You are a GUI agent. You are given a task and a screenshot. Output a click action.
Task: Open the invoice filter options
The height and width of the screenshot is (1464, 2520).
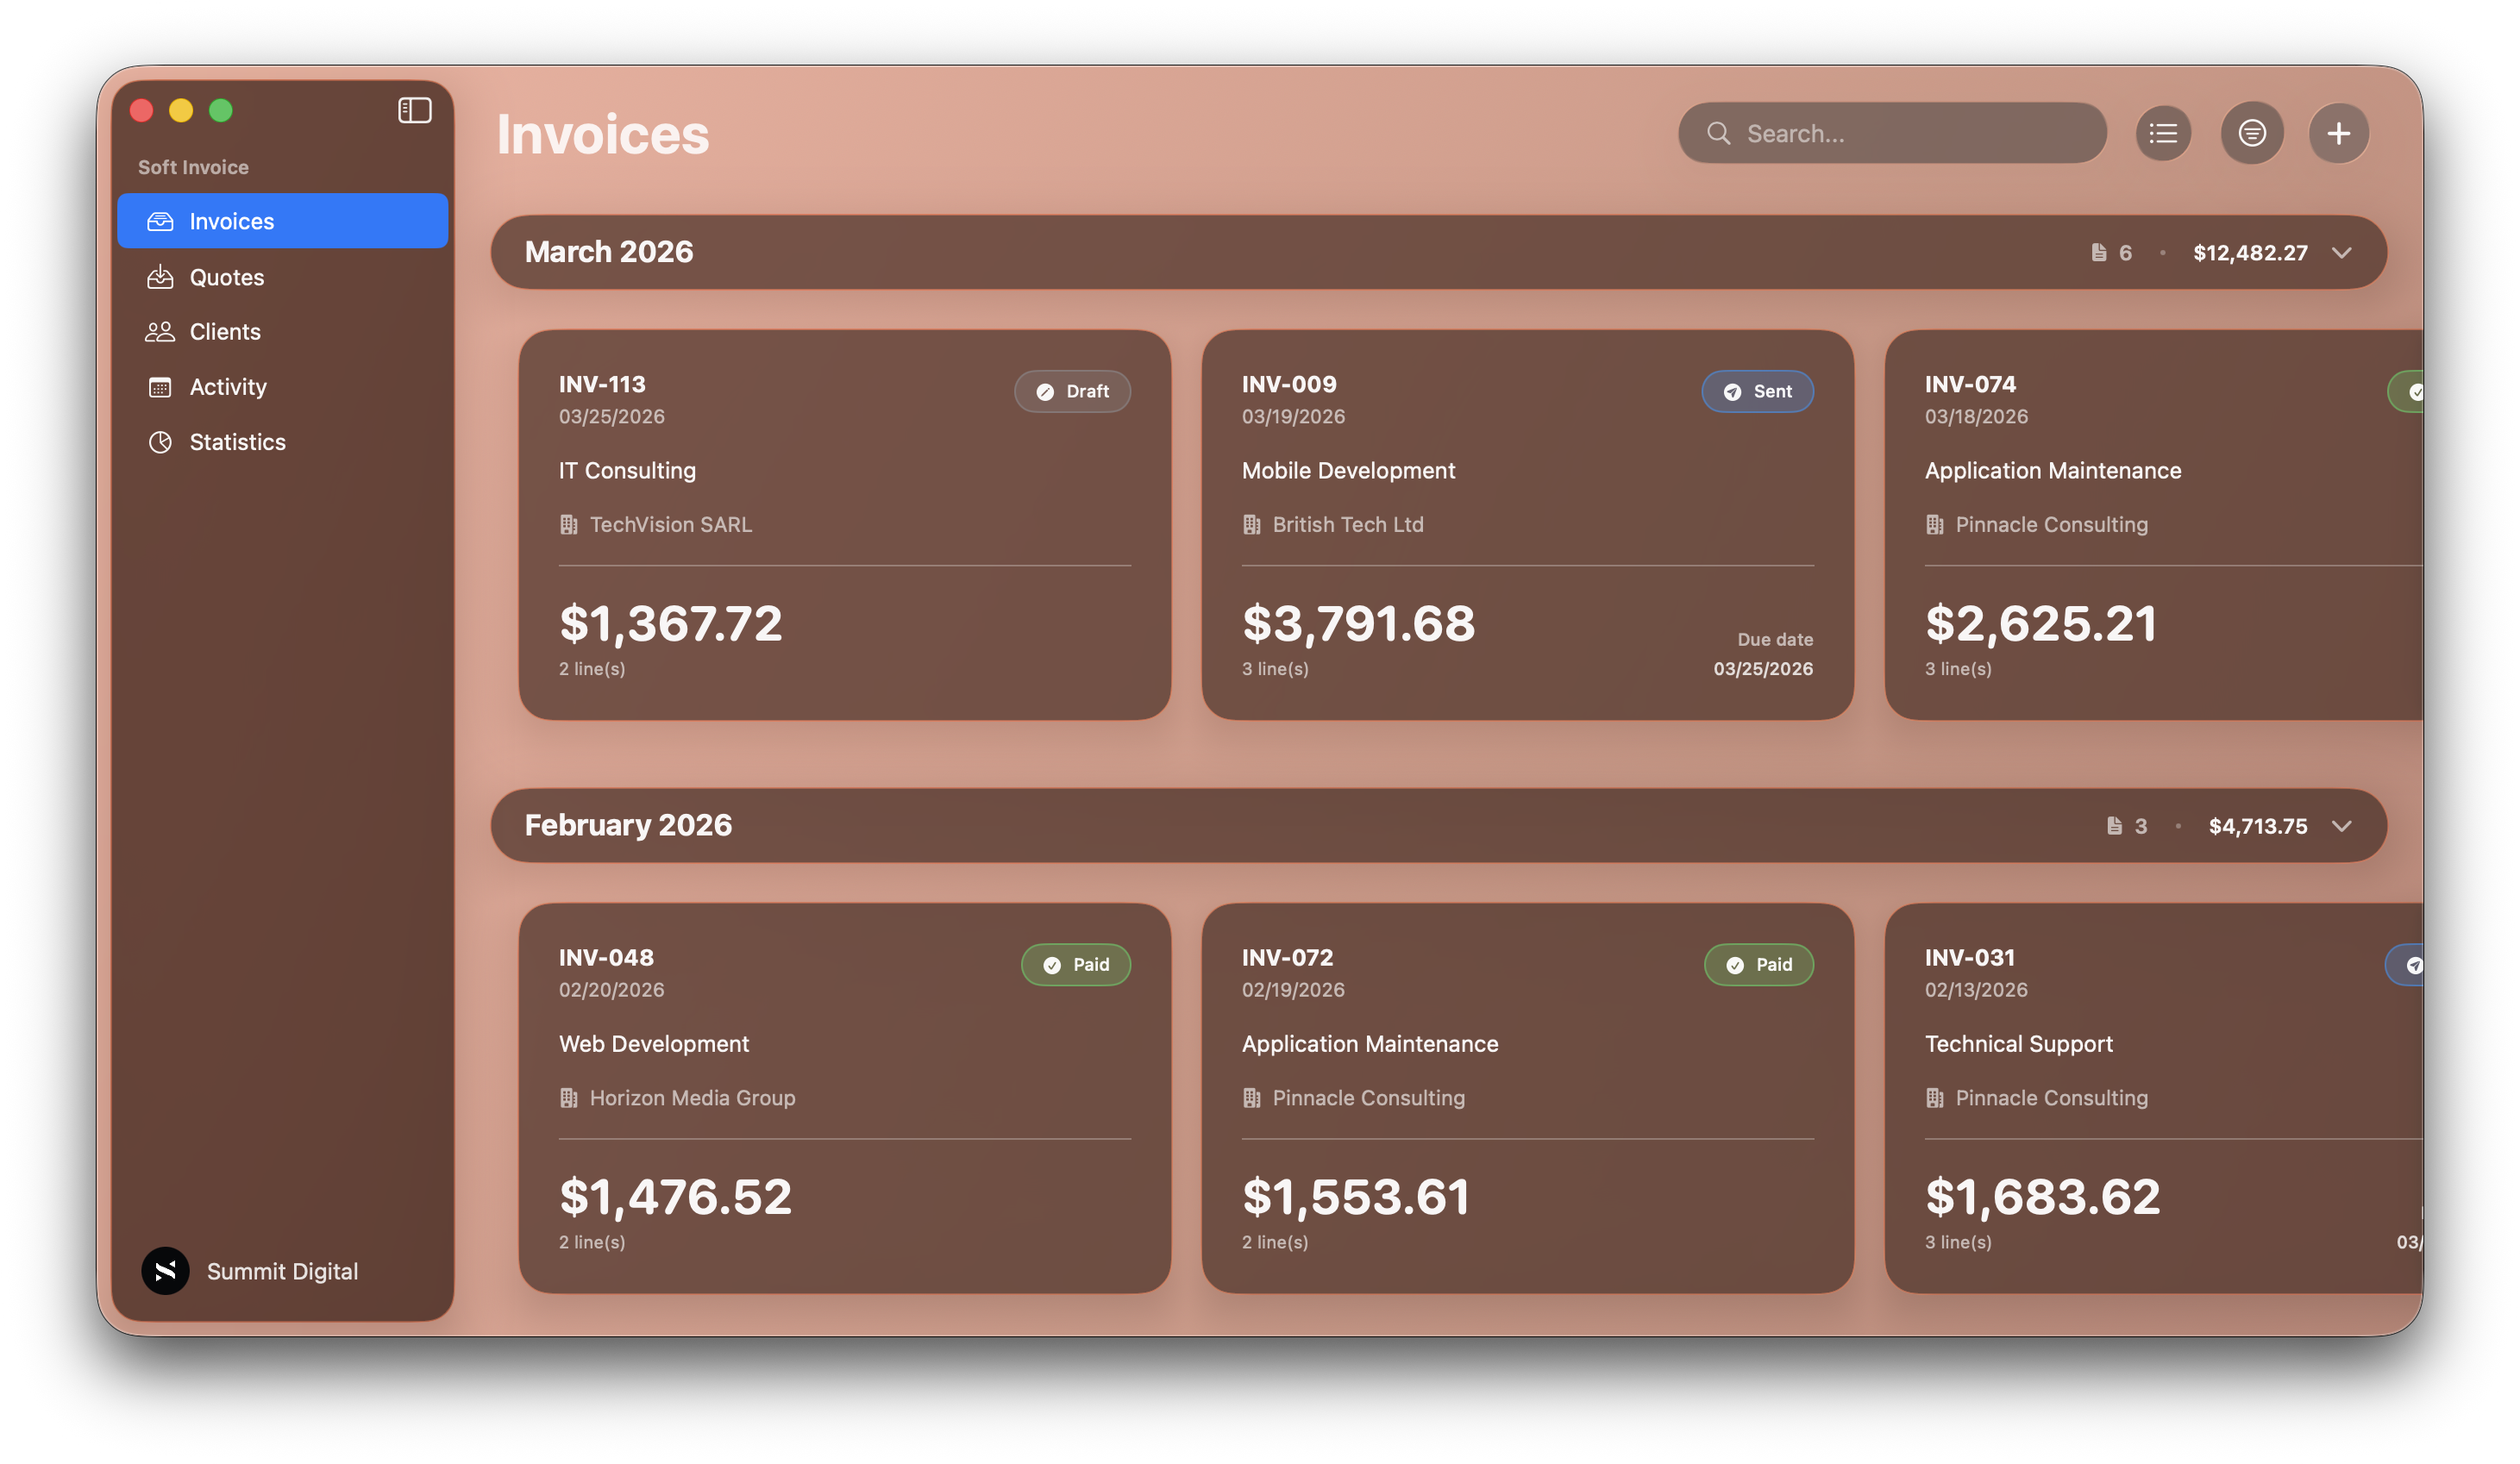(x=2251, y=133)
